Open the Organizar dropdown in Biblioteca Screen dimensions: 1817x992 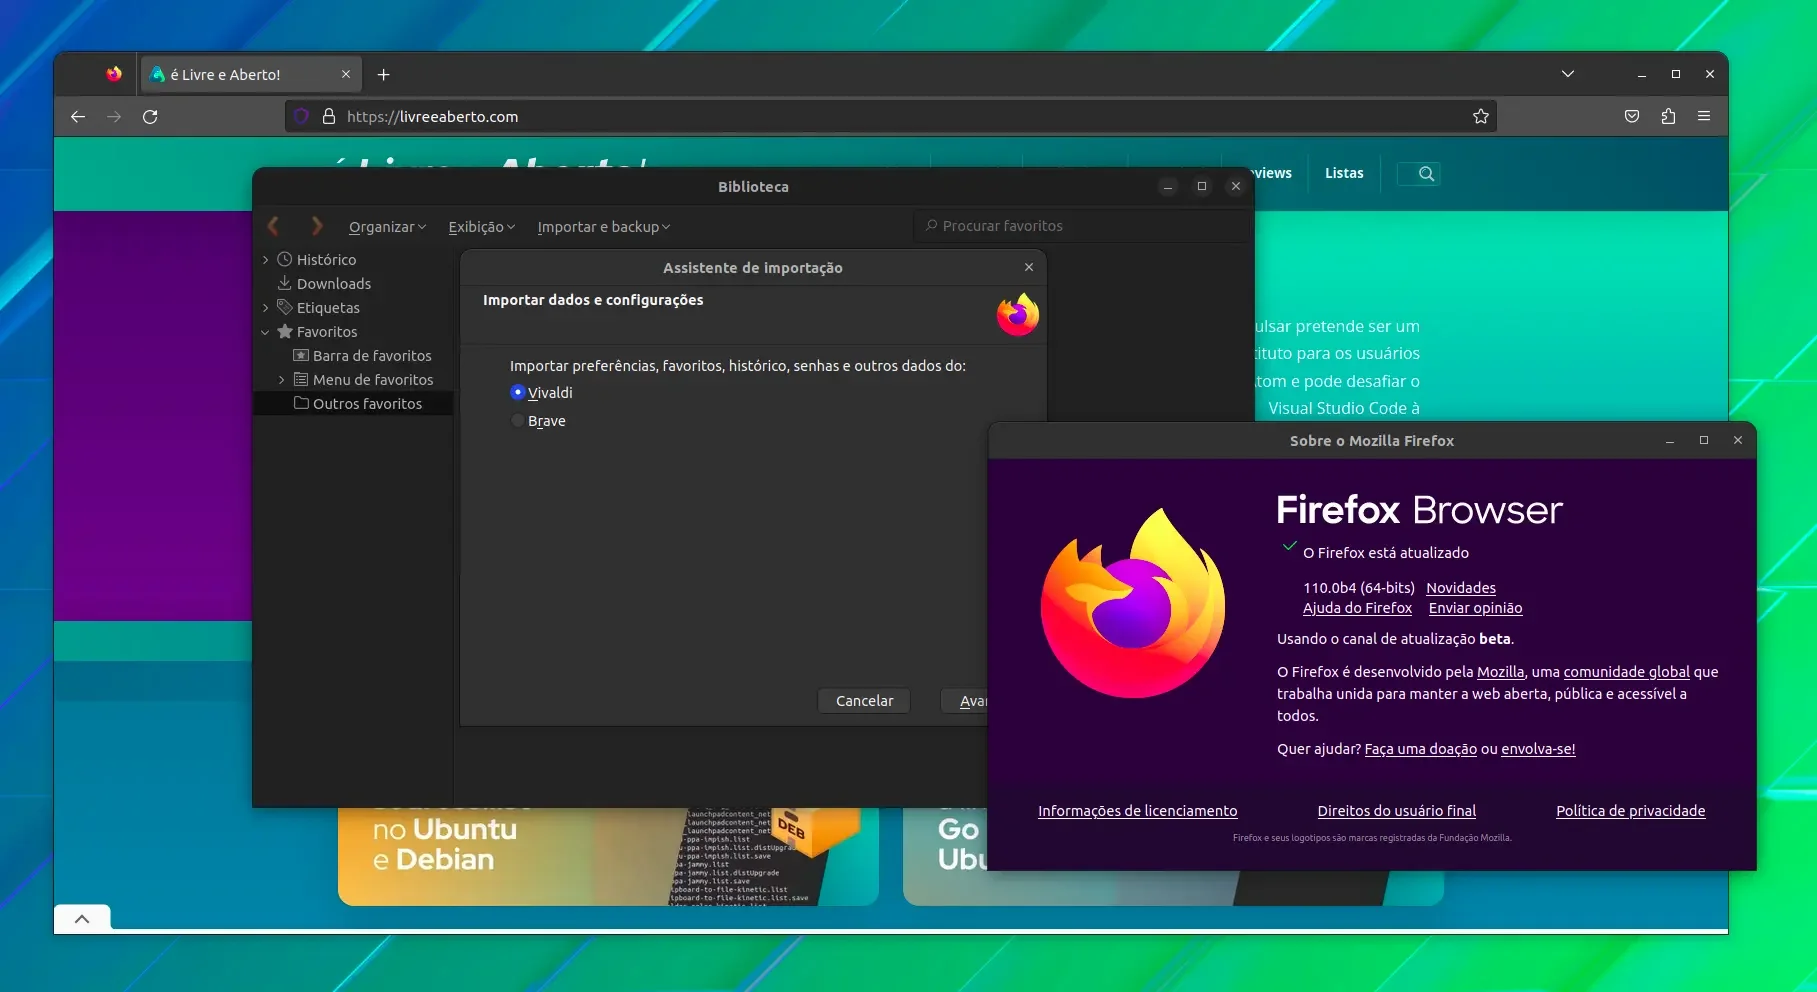tap(387, 227)
